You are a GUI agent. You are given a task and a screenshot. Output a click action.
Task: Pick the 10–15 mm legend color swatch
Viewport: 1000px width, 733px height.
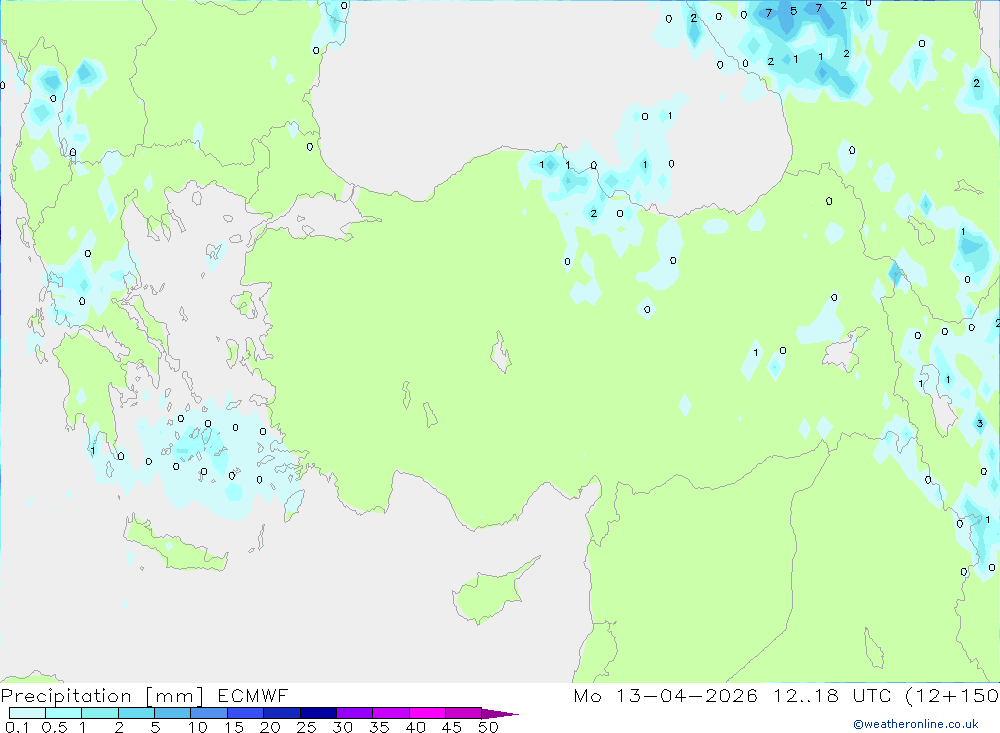click(x=209, y=713)
